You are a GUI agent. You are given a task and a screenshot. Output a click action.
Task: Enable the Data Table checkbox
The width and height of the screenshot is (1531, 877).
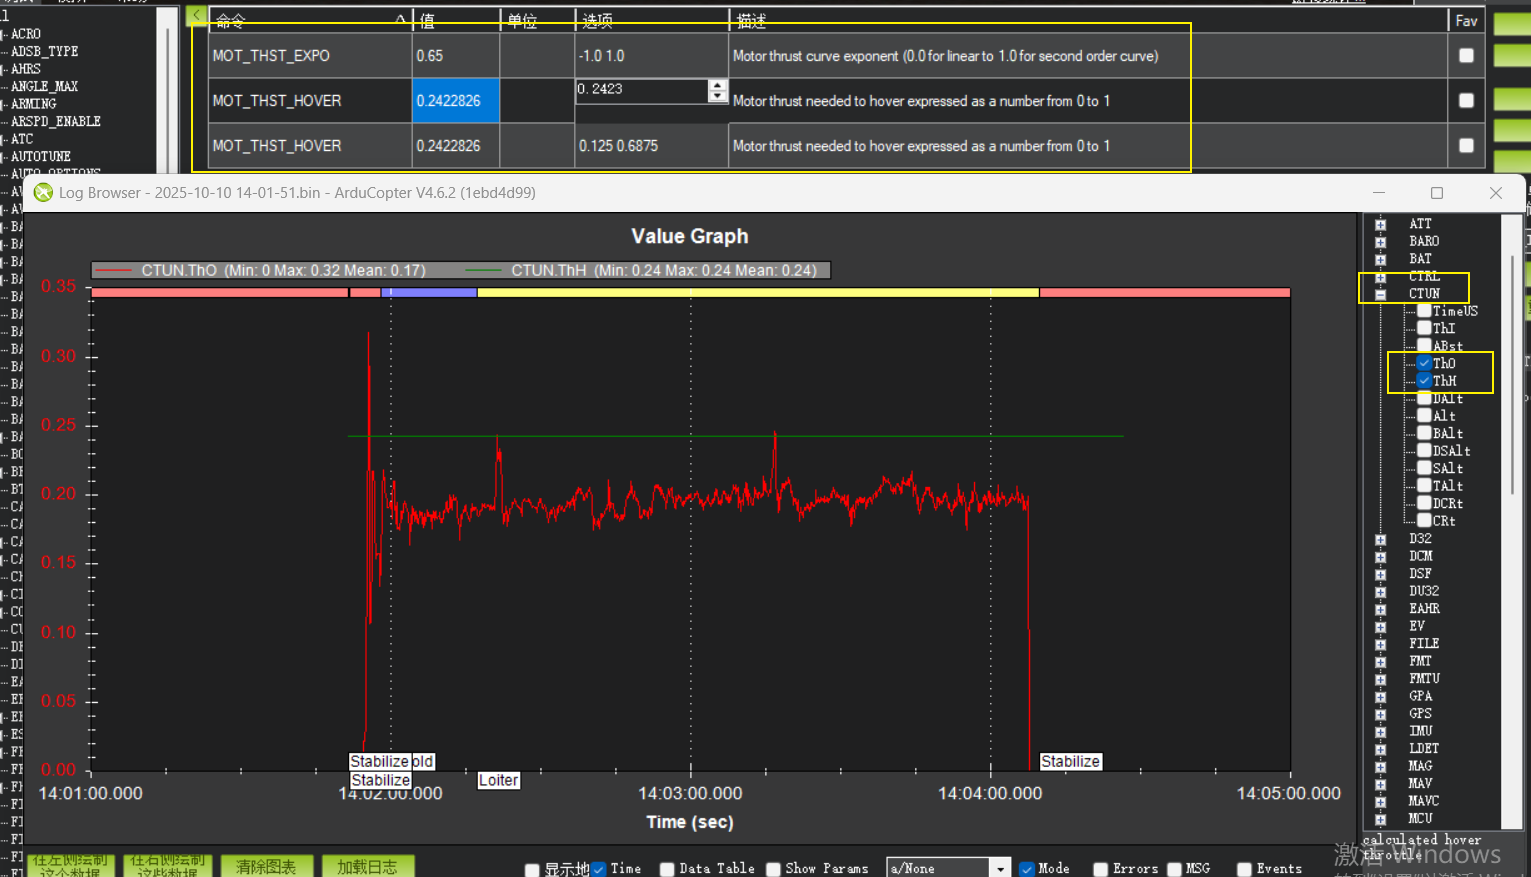tap(667, 869)
